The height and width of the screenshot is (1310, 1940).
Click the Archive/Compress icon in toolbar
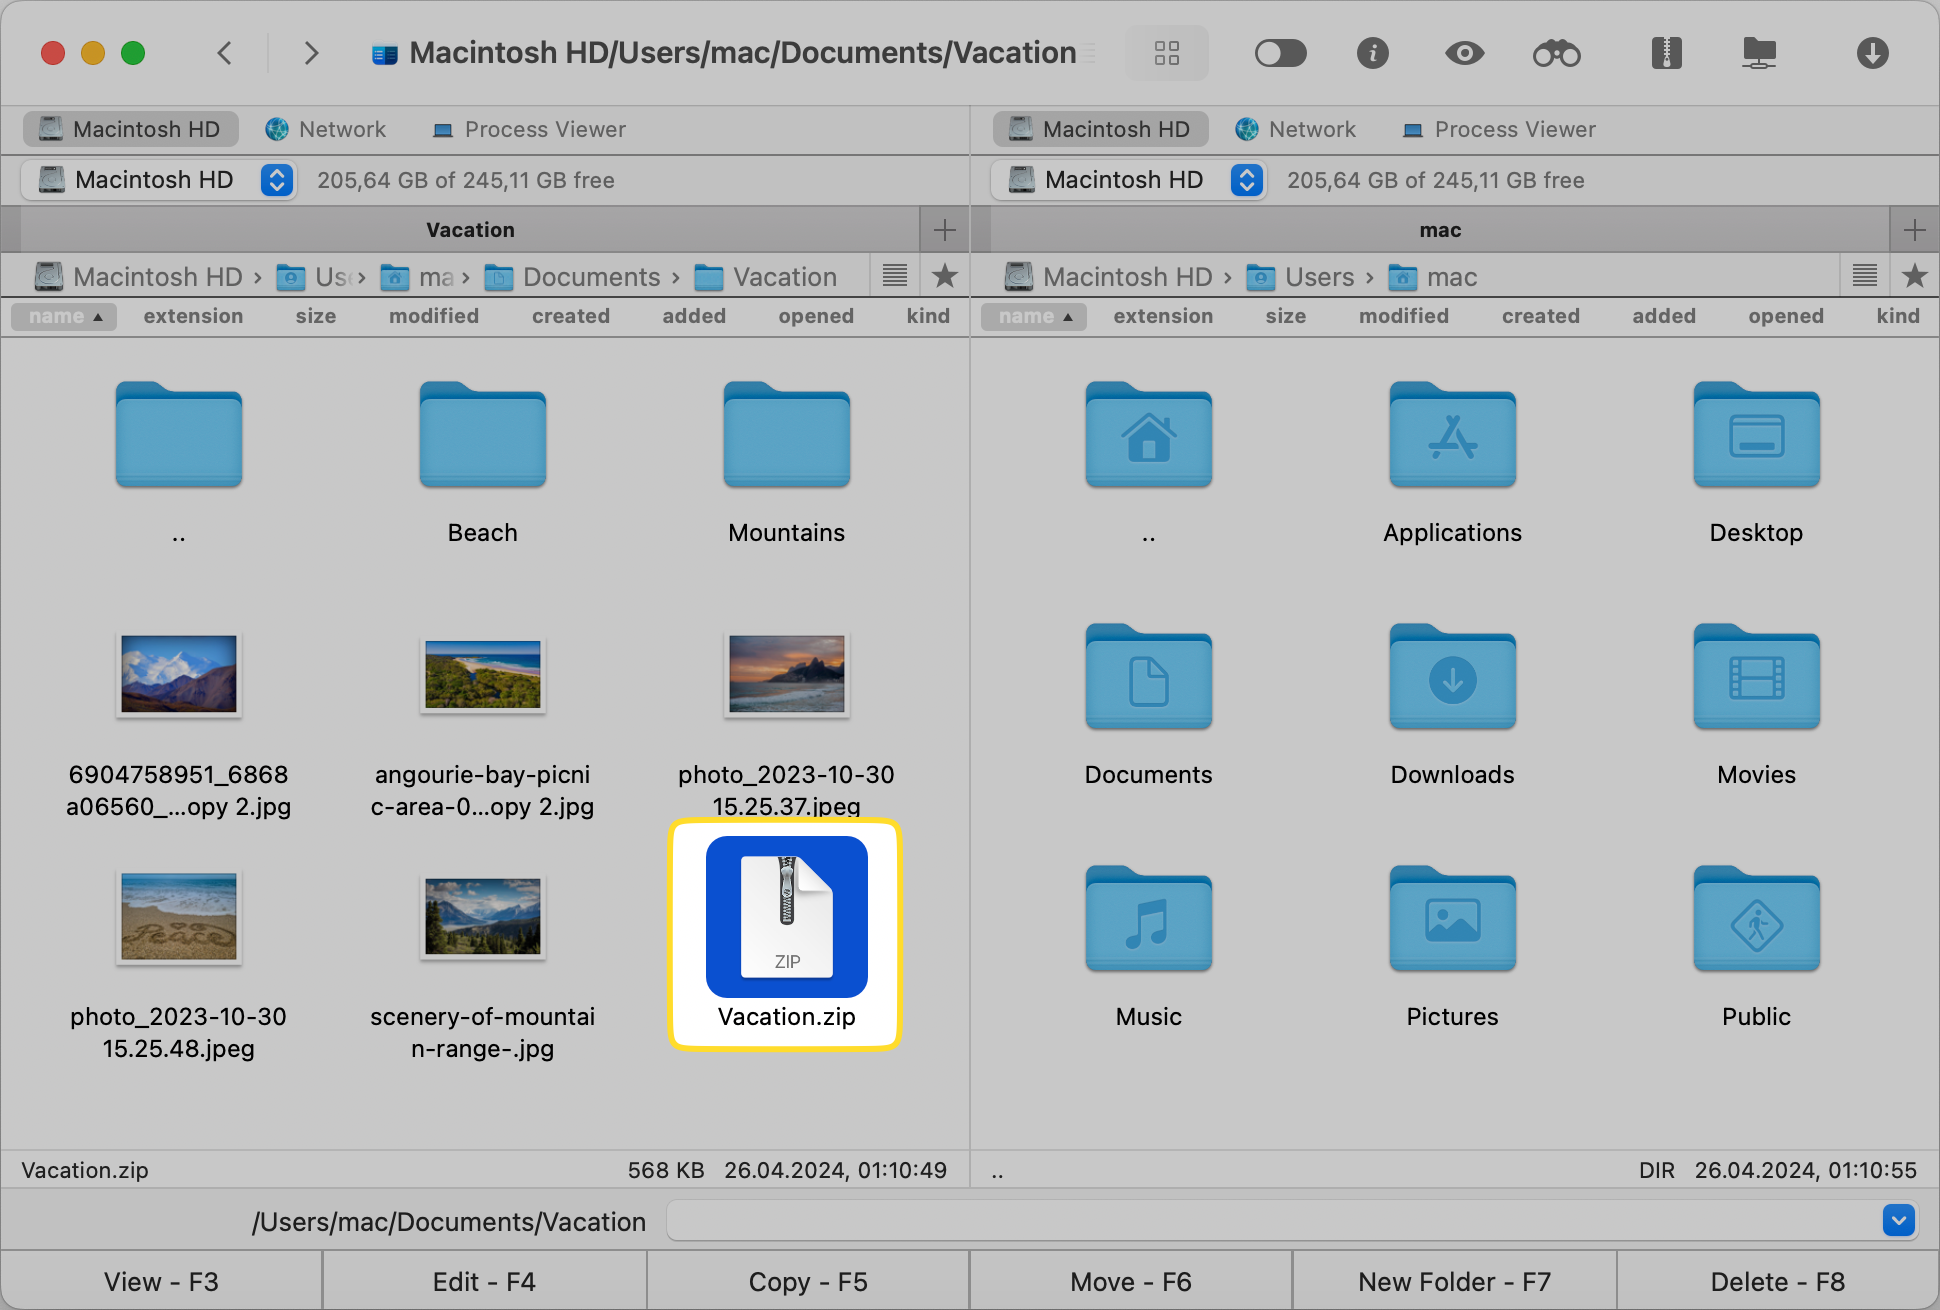click(x=1667, y=53)
